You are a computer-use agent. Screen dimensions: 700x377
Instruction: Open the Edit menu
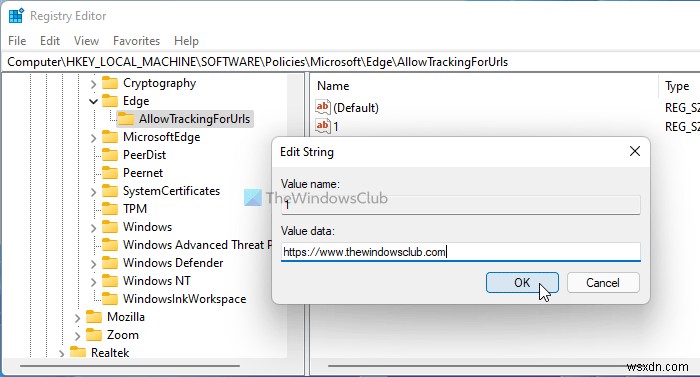coord(50,41)
